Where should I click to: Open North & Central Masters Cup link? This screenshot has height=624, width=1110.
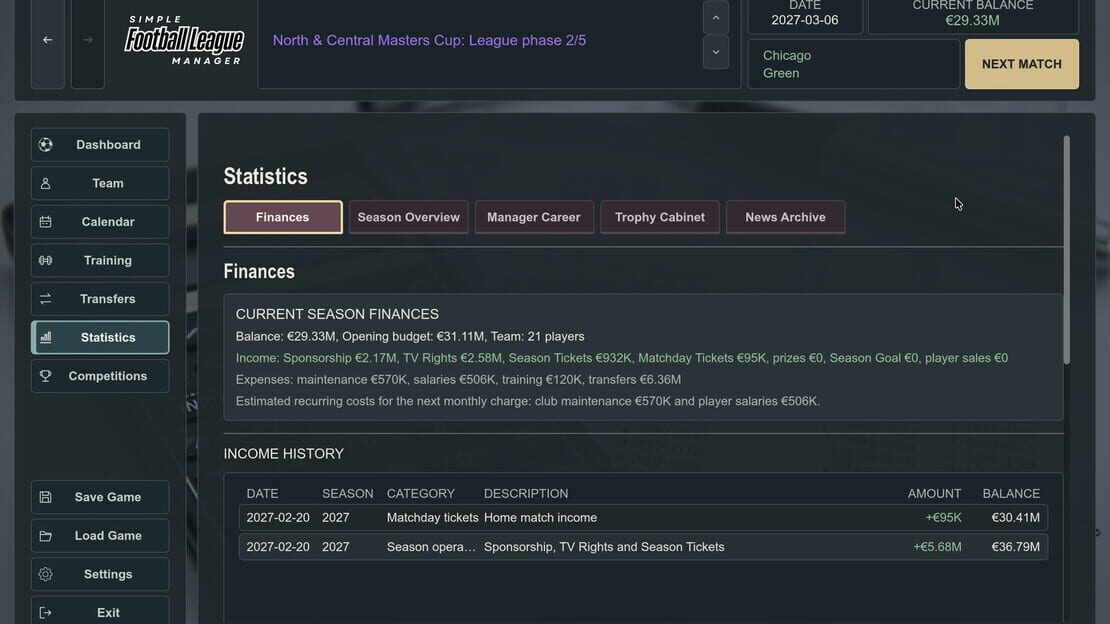pyautogui.click(x=429, y=40)
